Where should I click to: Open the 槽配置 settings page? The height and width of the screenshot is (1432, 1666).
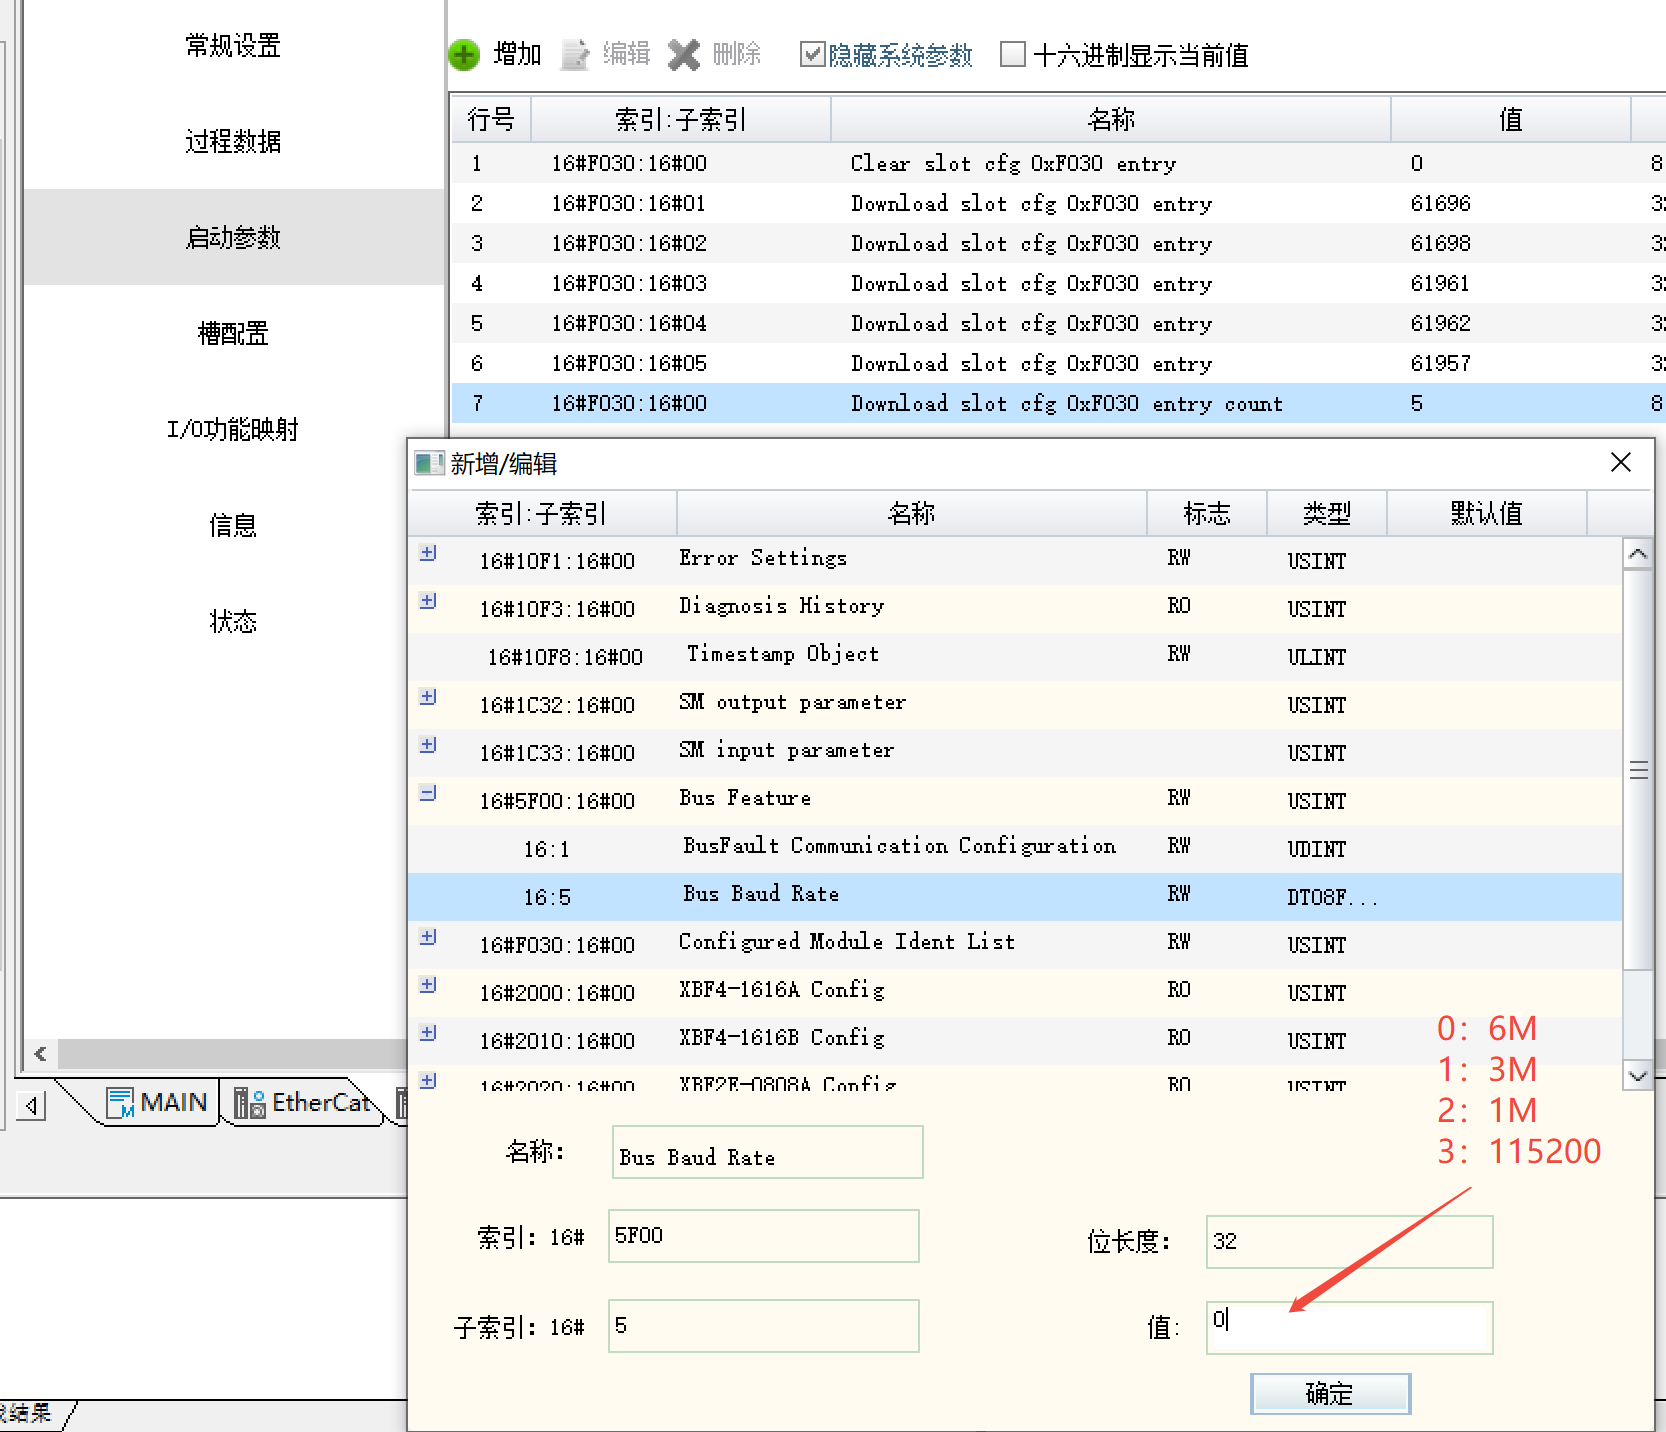pyautogui.click(x=233, y=333)
